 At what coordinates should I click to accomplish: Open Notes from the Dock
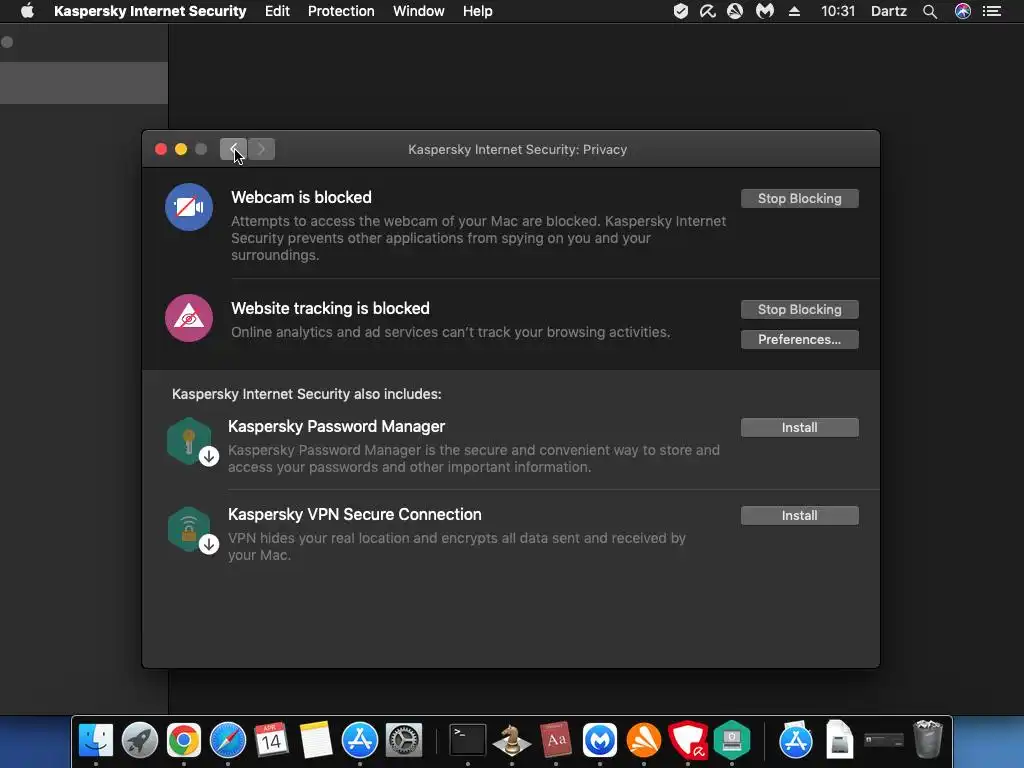click(x=316, y=741)
